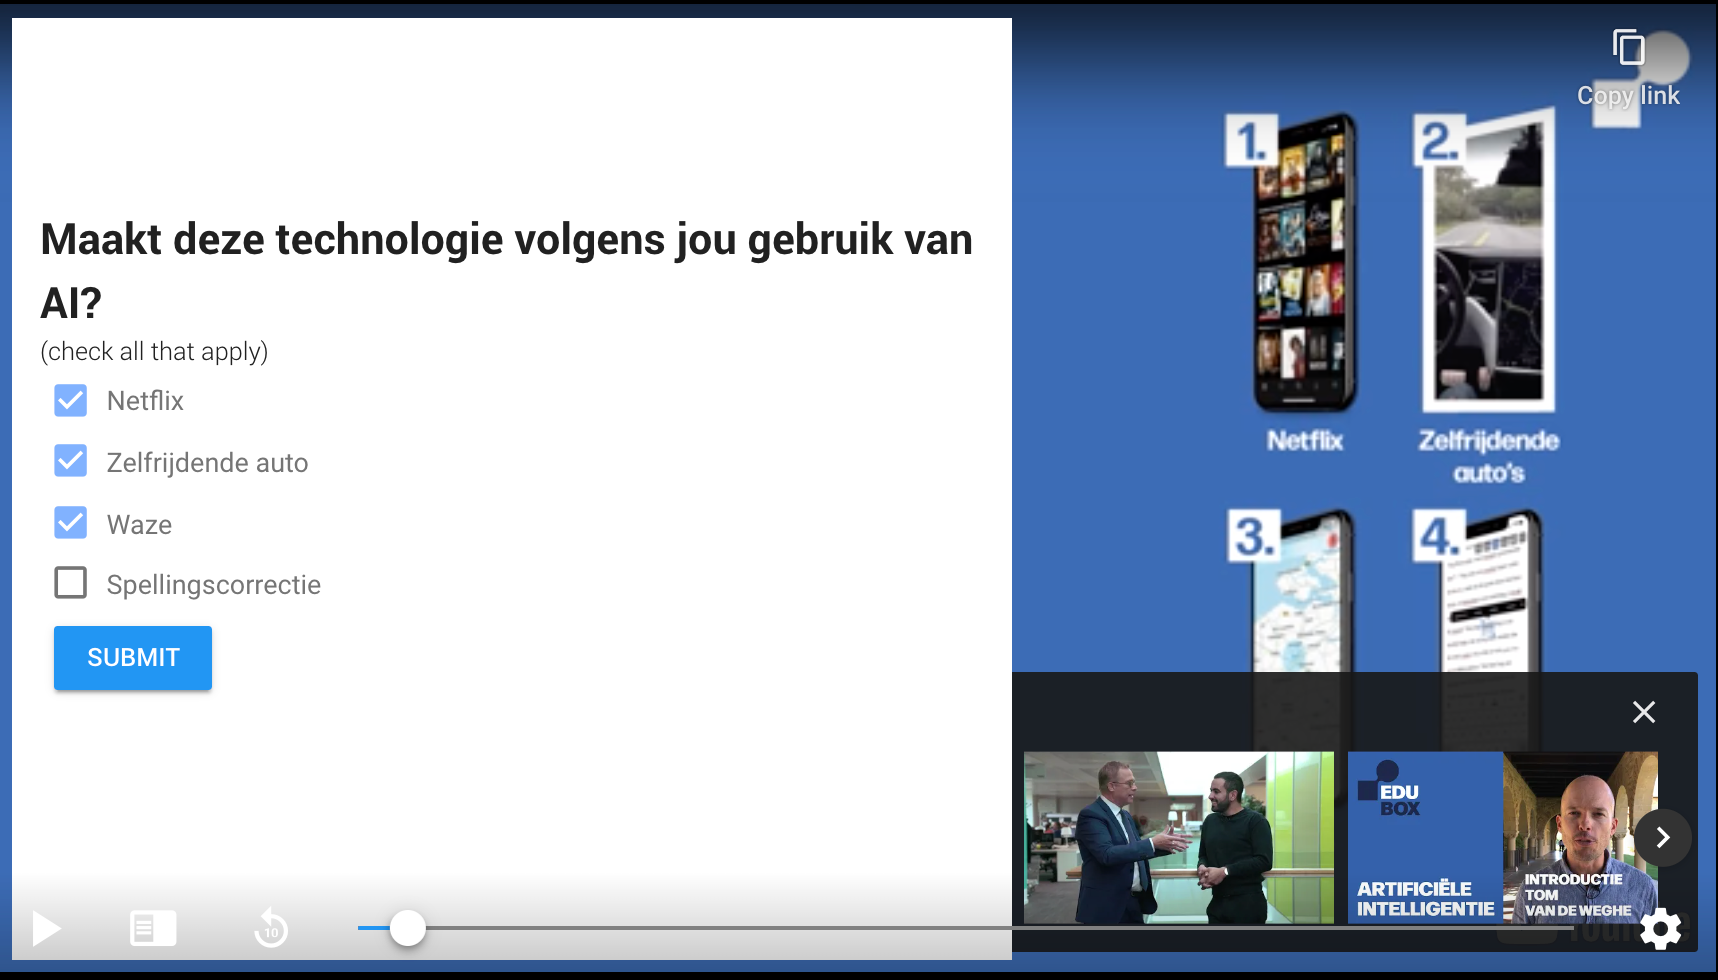Click the Copy link icon

(x=1628, y=48)
